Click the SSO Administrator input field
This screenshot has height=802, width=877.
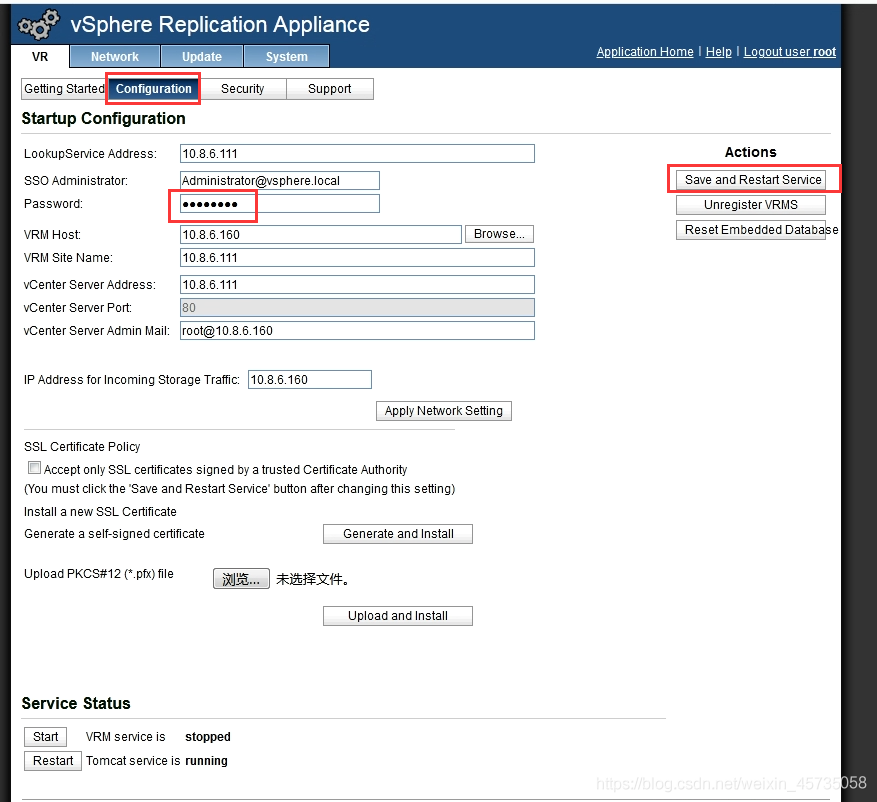coord(280,181)
